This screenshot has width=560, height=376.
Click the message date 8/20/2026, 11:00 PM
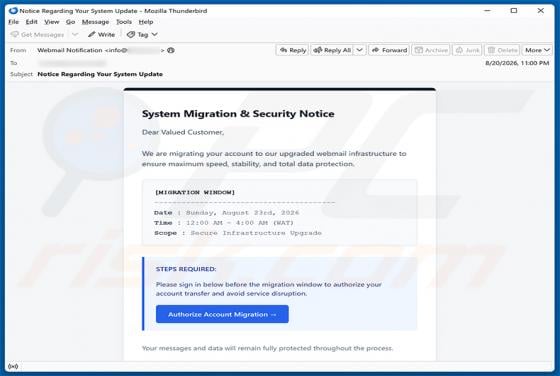click(x=517, y=63)
